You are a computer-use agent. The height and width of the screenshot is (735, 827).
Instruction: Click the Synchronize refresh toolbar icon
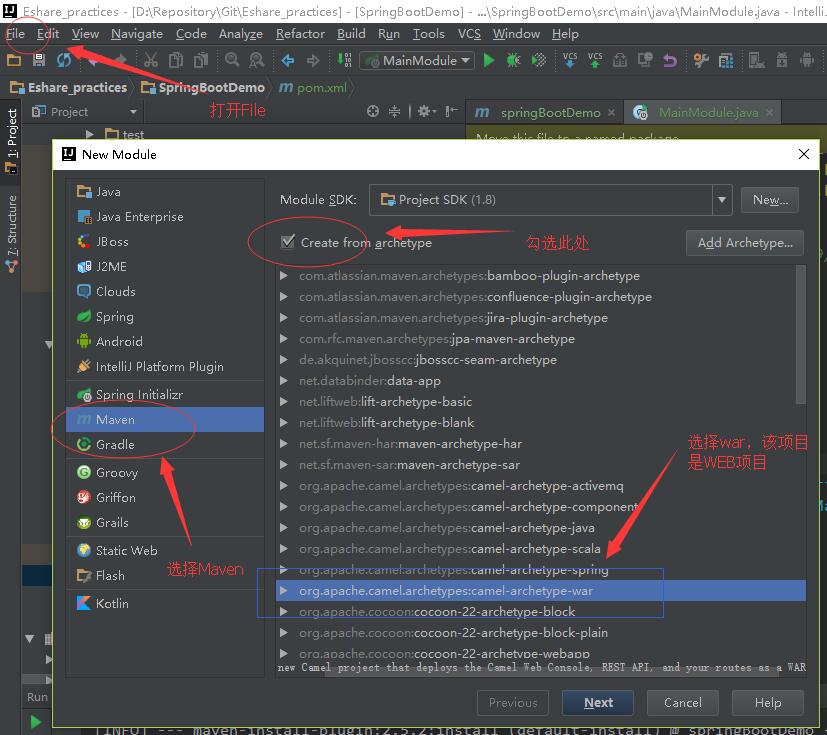64,60
